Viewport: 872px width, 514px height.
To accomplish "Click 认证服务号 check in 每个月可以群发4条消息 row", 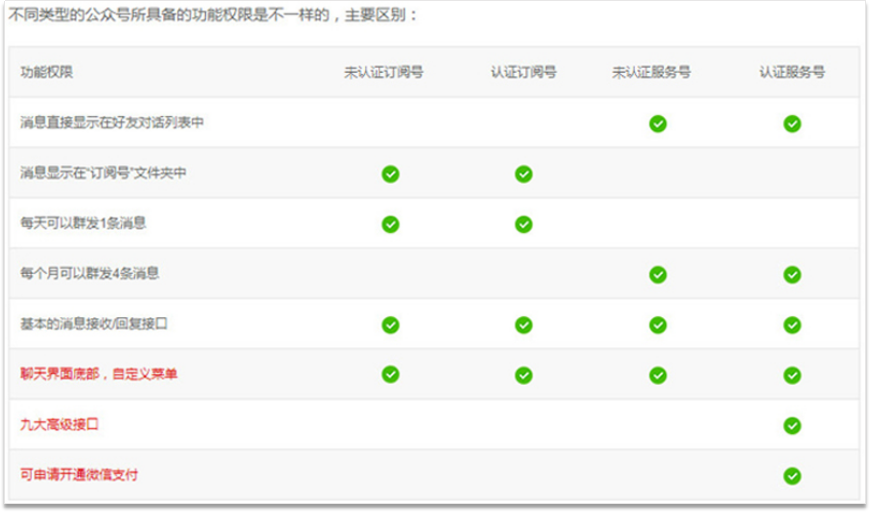I will 792,274.
